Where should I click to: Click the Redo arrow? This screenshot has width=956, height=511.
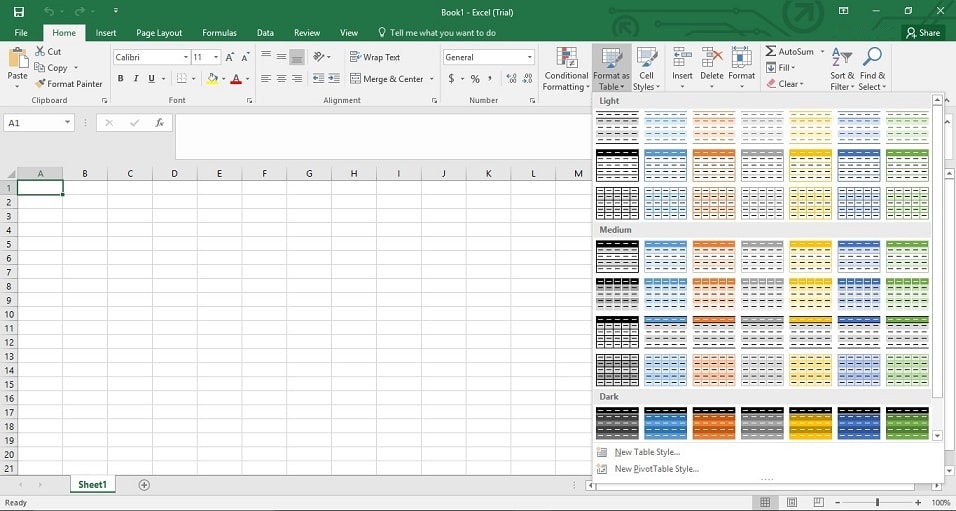(79, 12)
